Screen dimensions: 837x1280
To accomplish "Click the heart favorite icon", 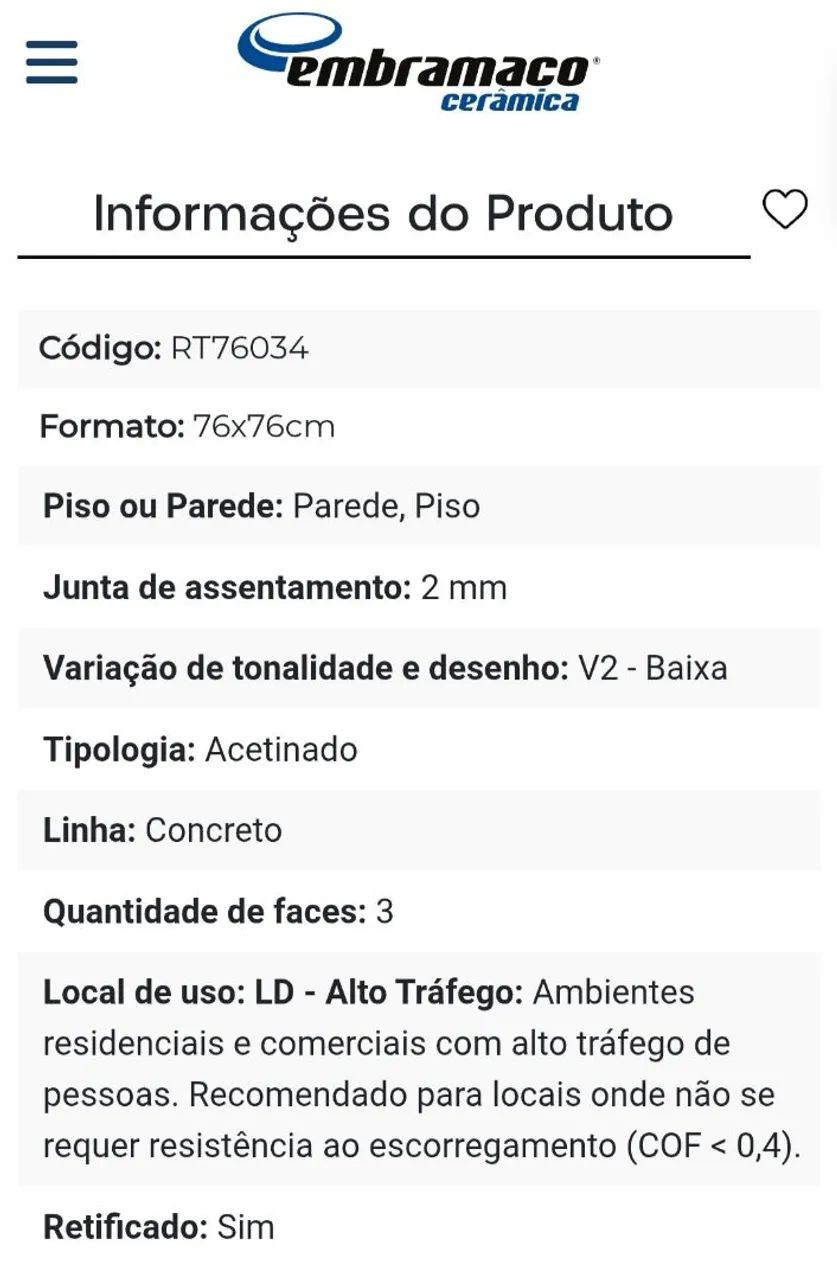I will (x=784, y=210).
